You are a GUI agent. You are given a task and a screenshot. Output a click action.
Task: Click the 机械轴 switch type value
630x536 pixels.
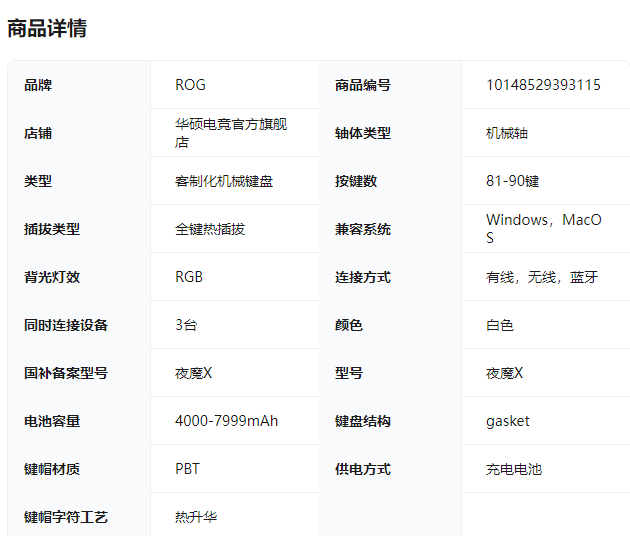click(x=507, y=133)
